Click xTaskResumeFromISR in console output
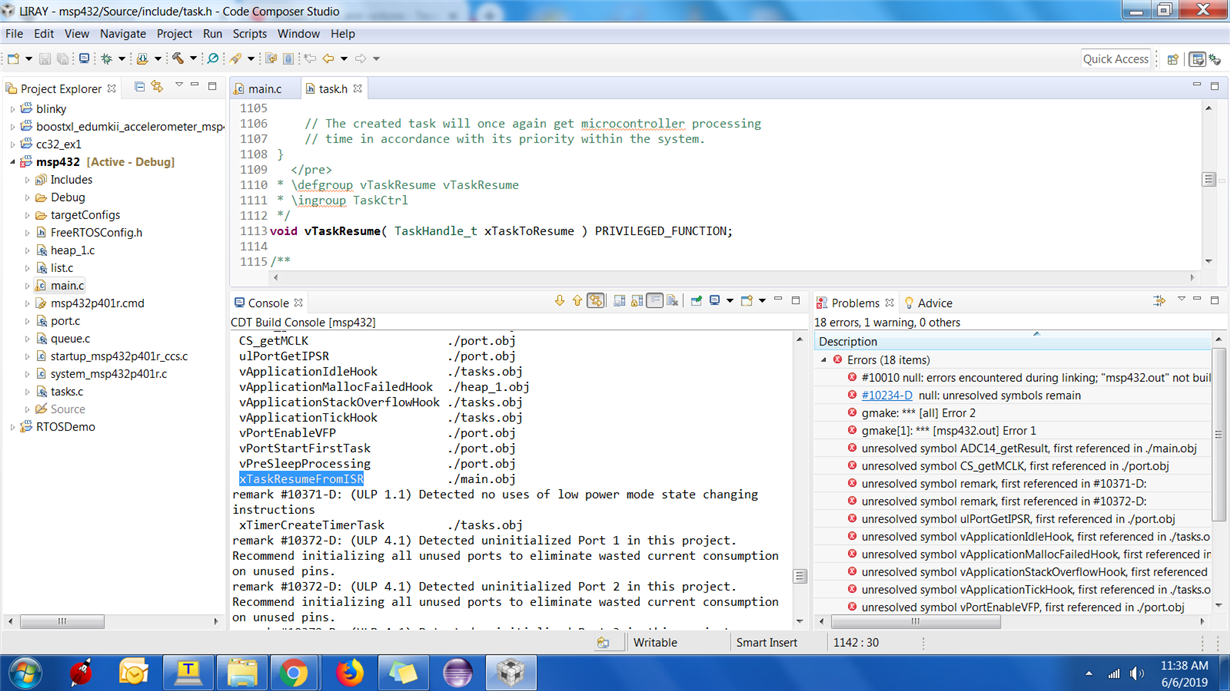Screen dimensions: 1230x691 (301, 479)
